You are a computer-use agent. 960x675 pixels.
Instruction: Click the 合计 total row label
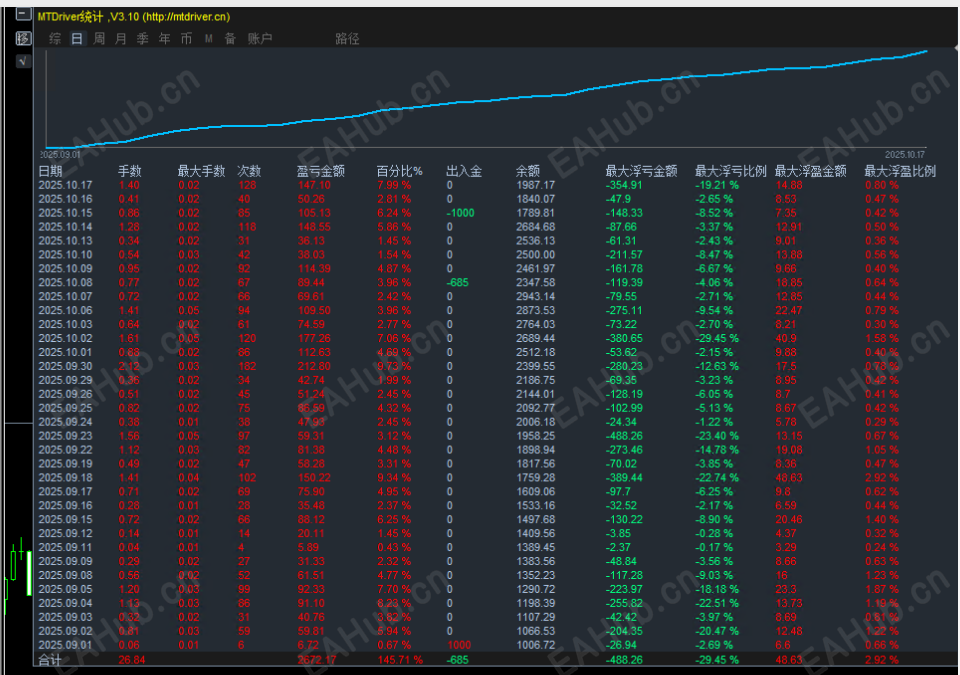[50, 660]
